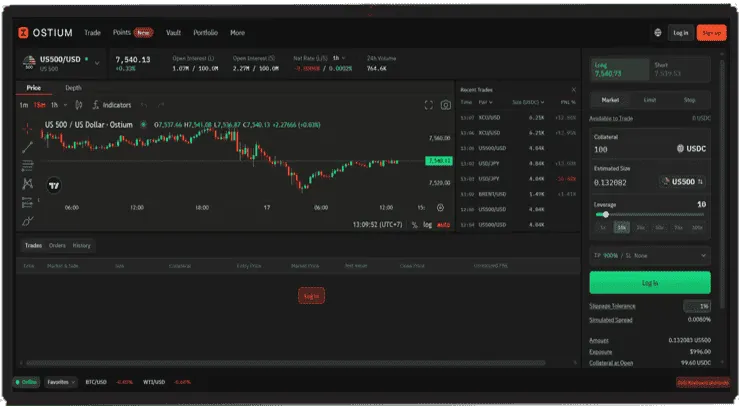Expand the US500/USD market selector
The width and height of the screenshot is (740, 410).
pyautogui.click(x=97, y=63)
